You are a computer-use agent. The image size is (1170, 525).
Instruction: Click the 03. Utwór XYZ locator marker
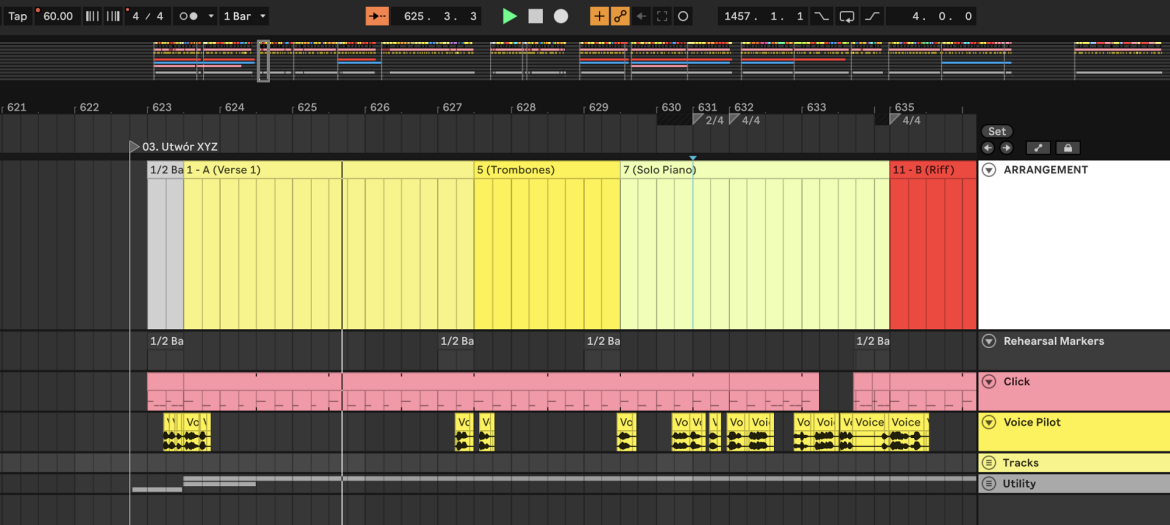coord(174,147)
